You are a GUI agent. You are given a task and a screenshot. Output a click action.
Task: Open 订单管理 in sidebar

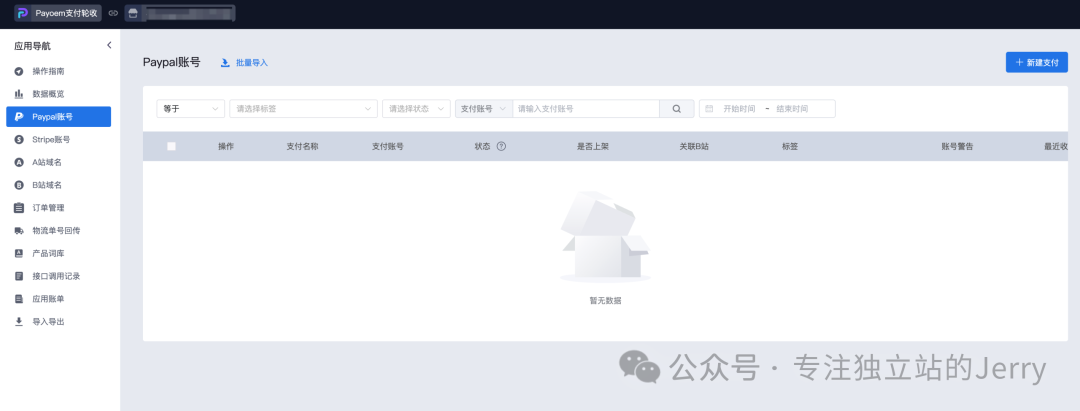pyautogui.click(x=59, y=207)
